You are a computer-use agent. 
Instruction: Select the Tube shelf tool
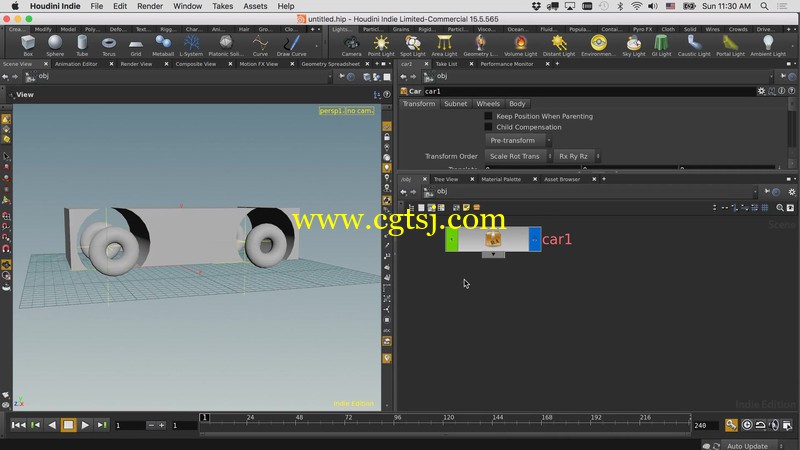[82, 45]
